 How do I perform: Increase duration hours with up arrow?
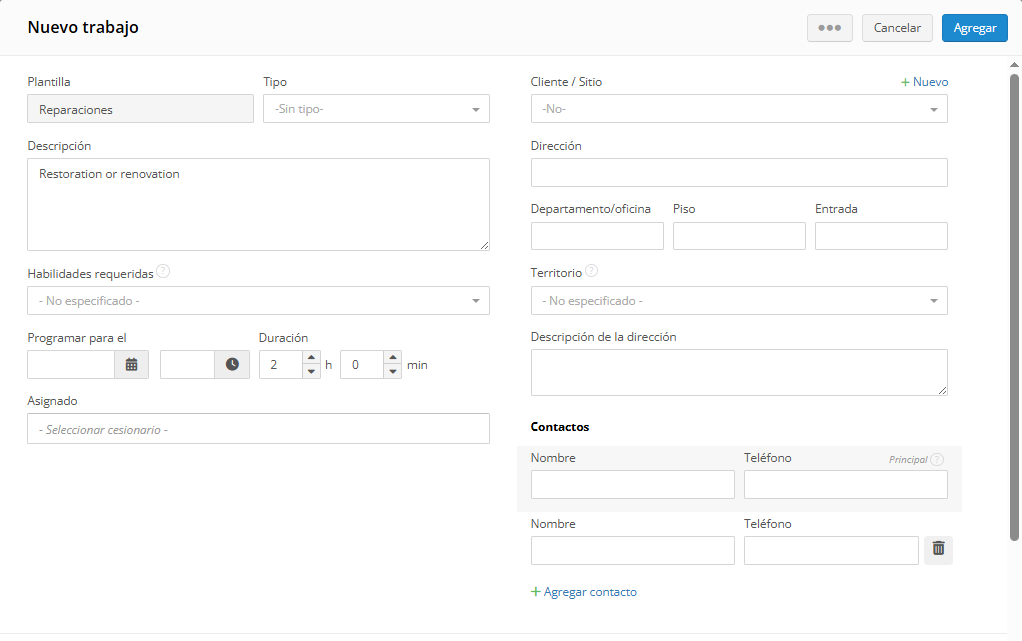(x=312, y=358)
